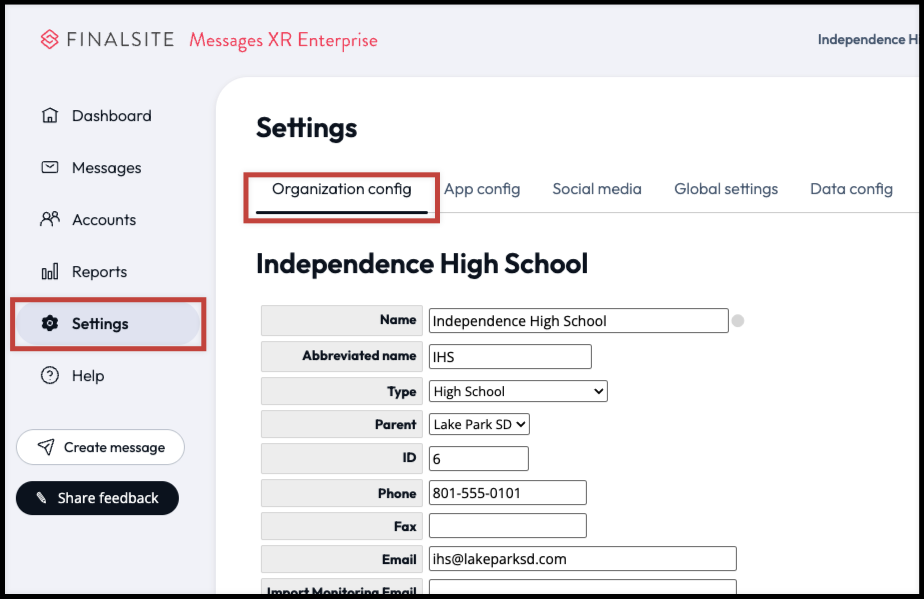Screen dimensions: 924x599
Task: Open the Parent dropdown showing Lake Park SD
Action: point(478,424)
